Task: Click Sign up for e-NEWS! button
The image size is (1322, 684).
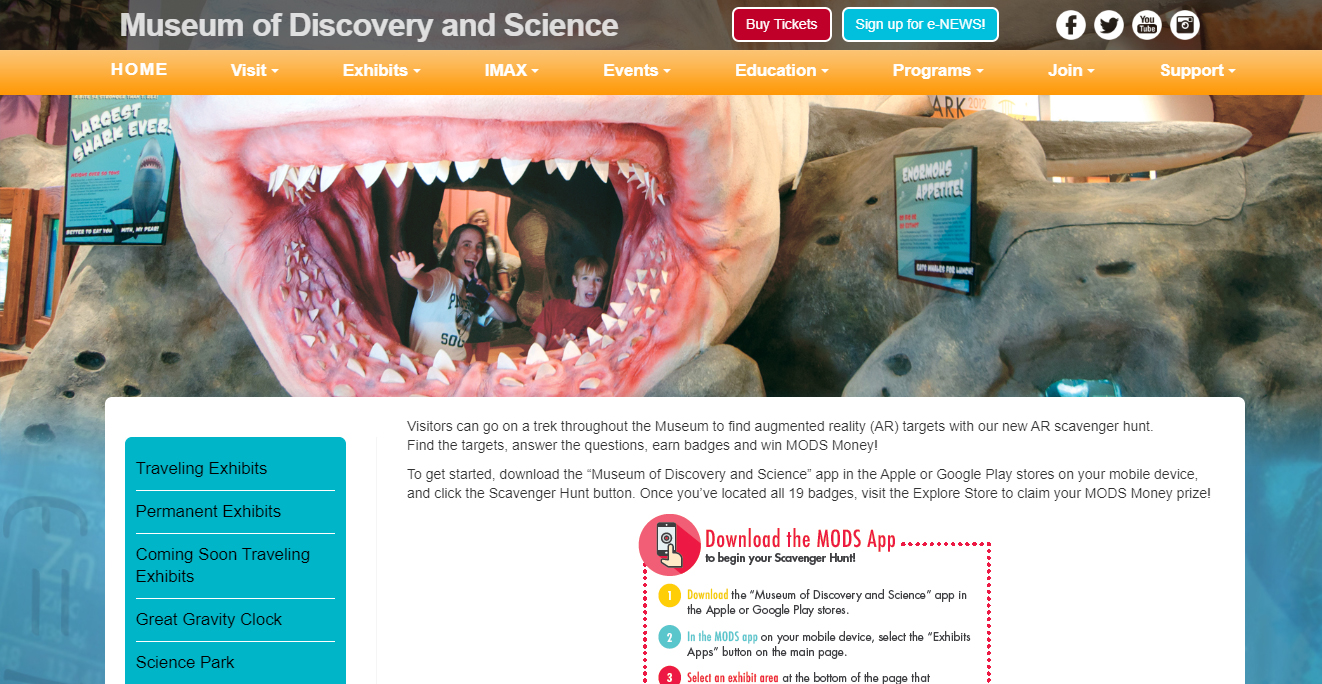Action: tap(920, 24)
